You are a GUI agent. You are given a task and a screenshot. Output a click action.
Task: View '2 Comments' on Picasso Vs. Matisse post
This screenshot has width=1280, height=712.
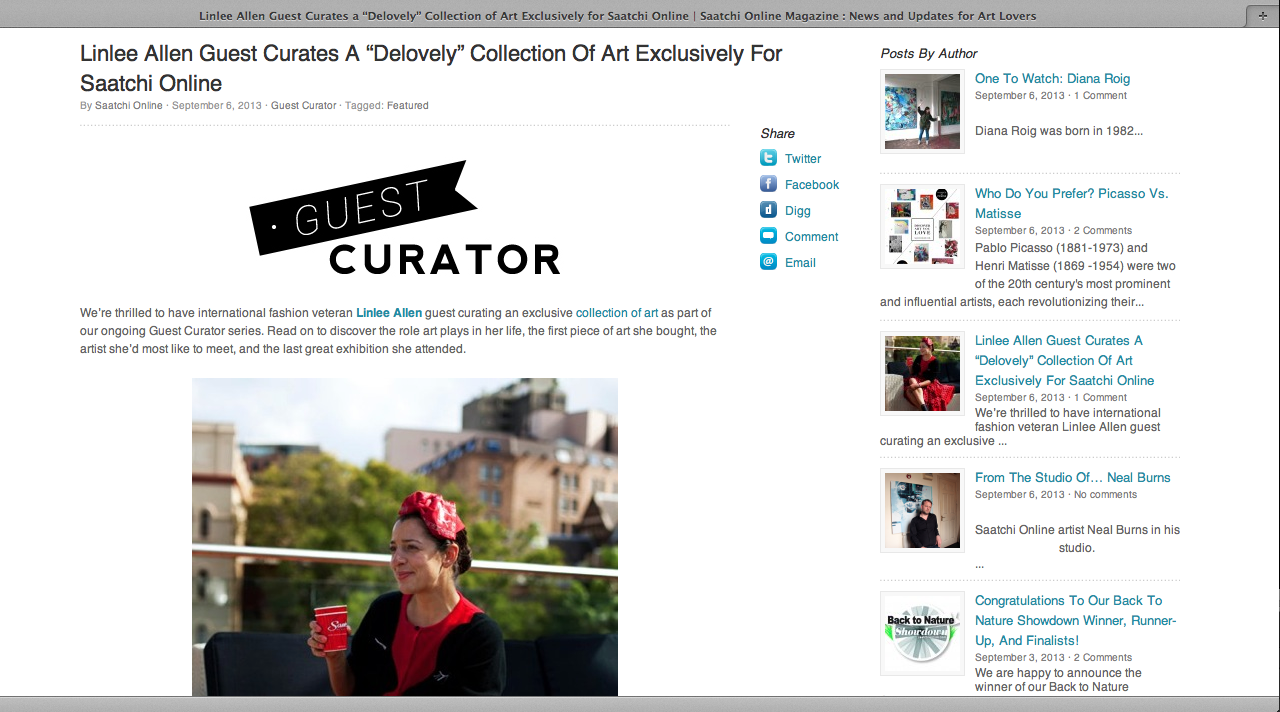click(x=1102, y=230)
